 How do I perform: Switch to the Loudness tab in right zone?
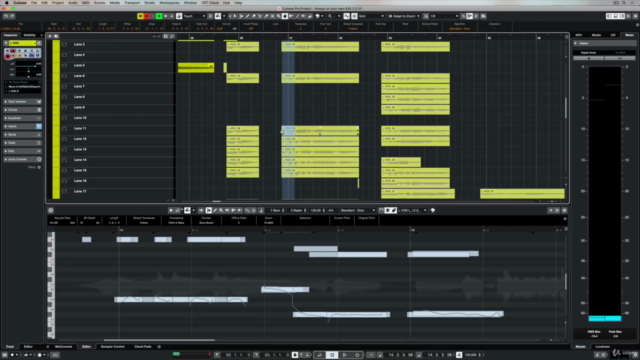(602, 347)
